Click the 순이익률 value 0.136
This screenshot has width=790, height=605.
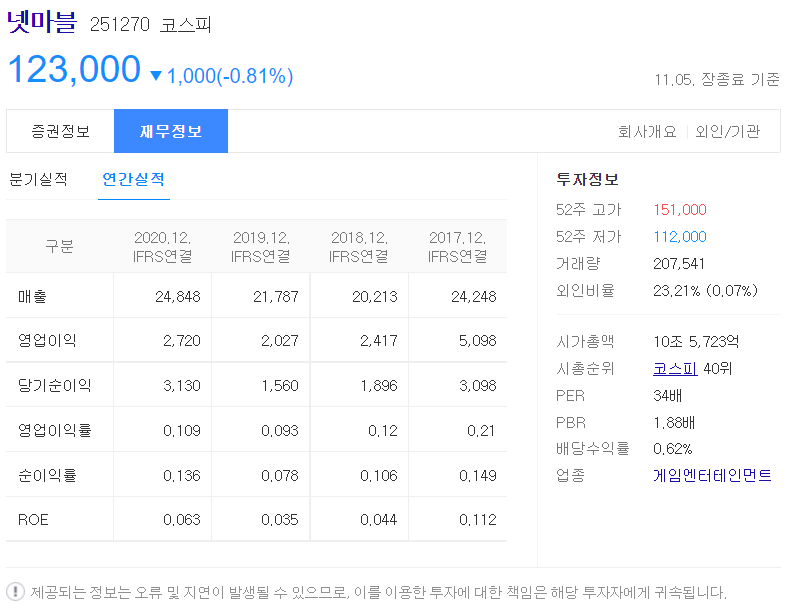[x=182, y=476]
